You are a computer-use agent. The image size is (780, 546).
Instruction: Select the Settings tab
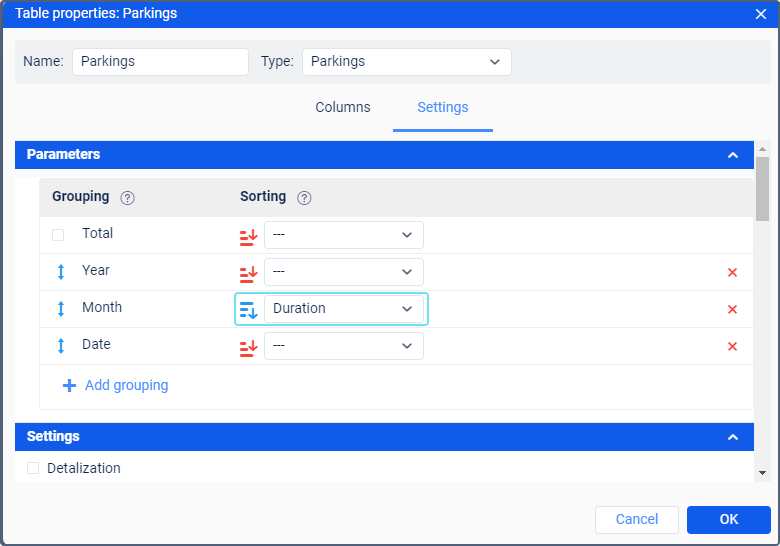tap(443, 107)
